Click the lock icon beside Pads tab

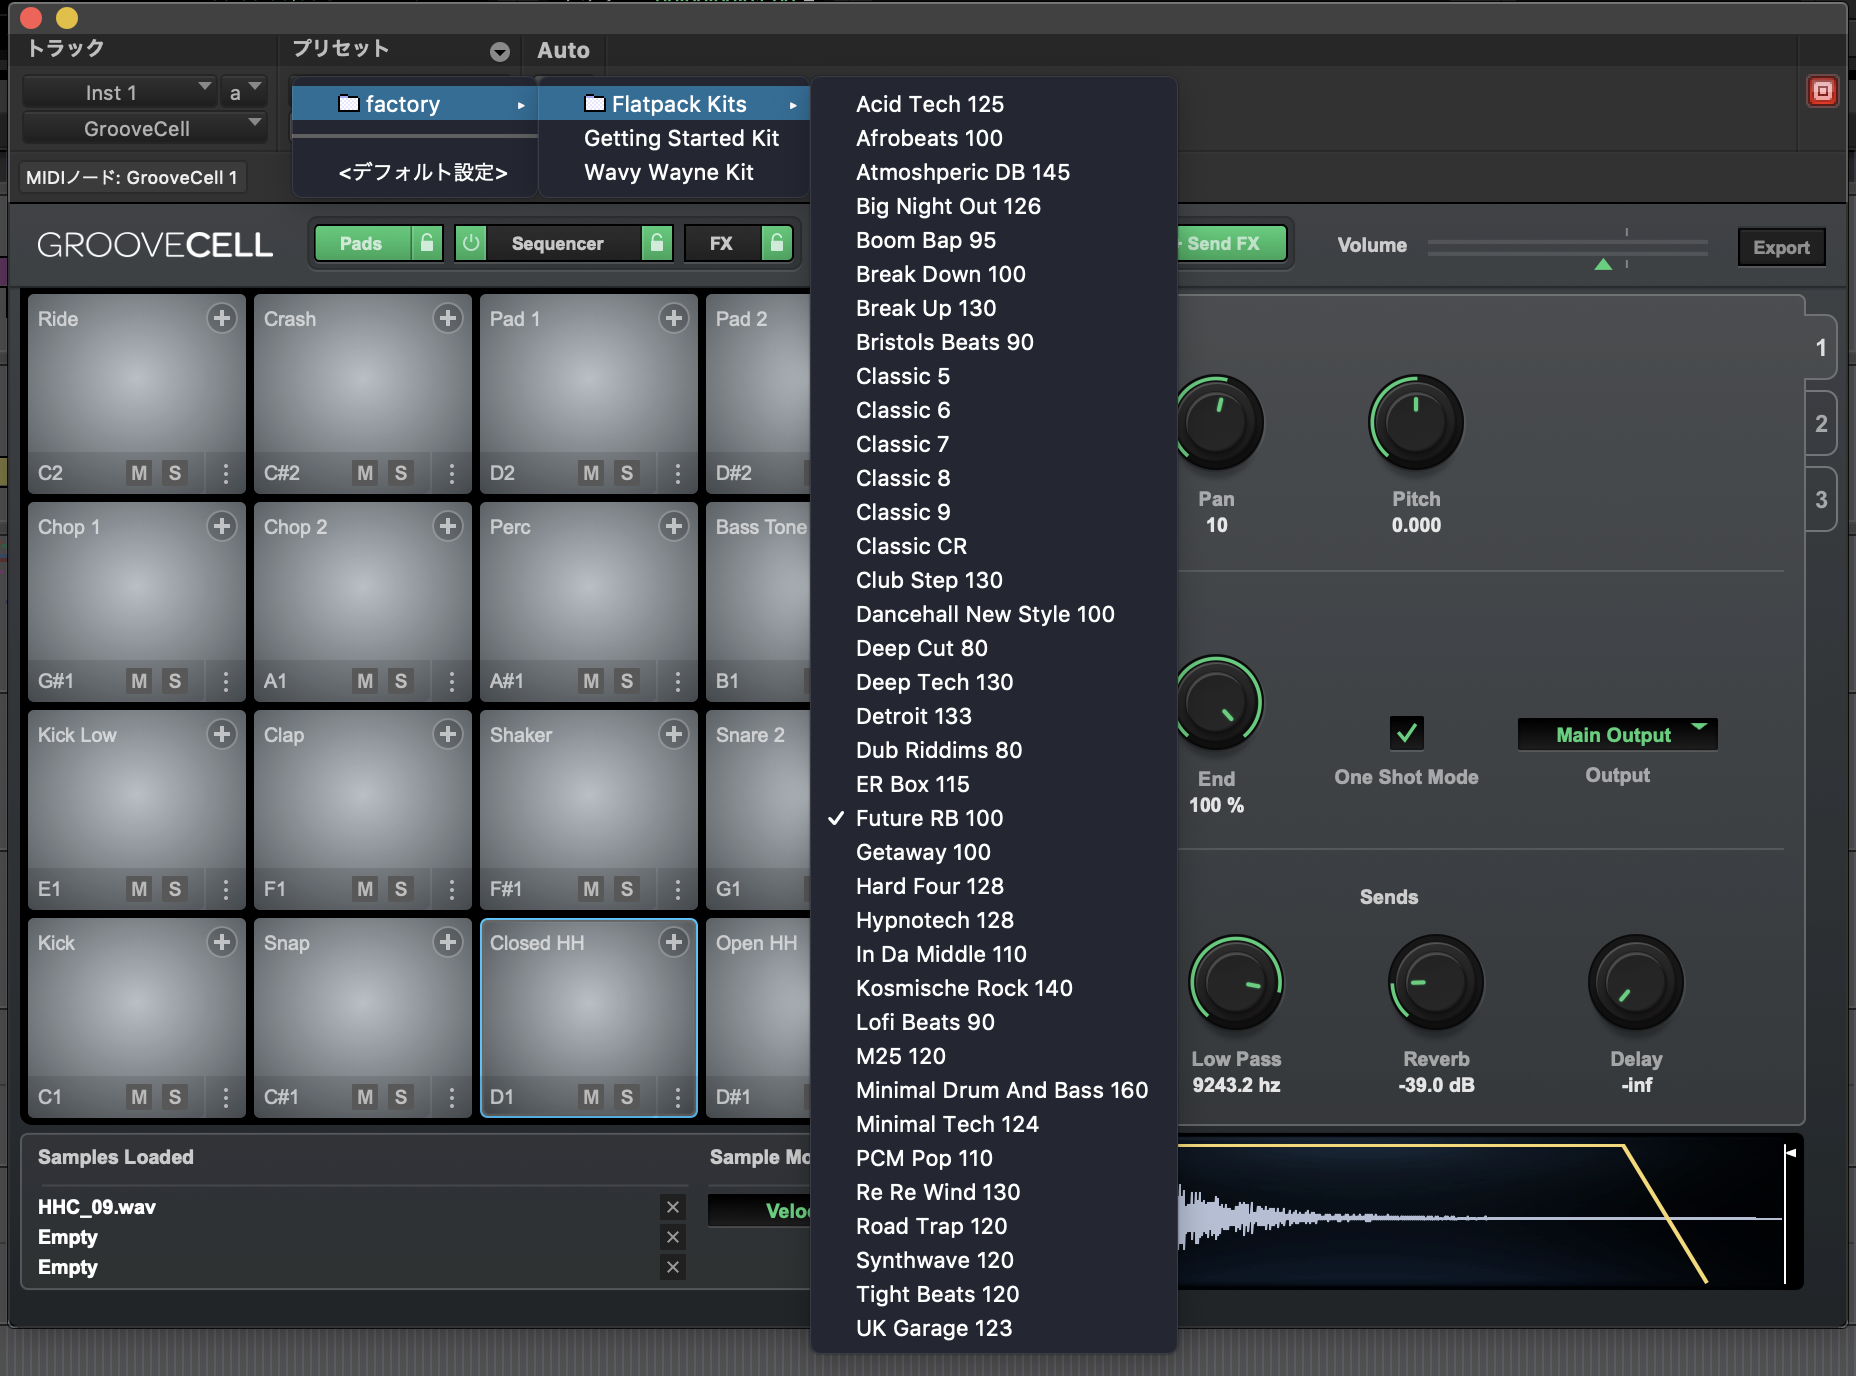[427, 243]
